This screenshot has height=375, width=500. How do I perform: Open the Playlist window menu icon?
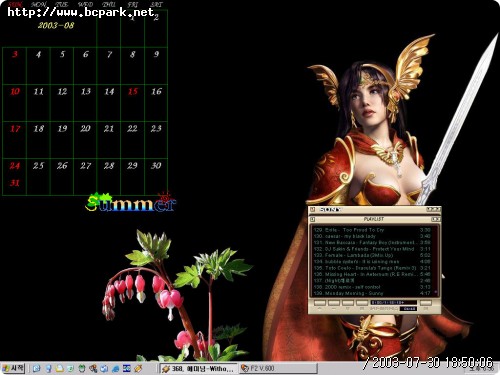[312, 219]
